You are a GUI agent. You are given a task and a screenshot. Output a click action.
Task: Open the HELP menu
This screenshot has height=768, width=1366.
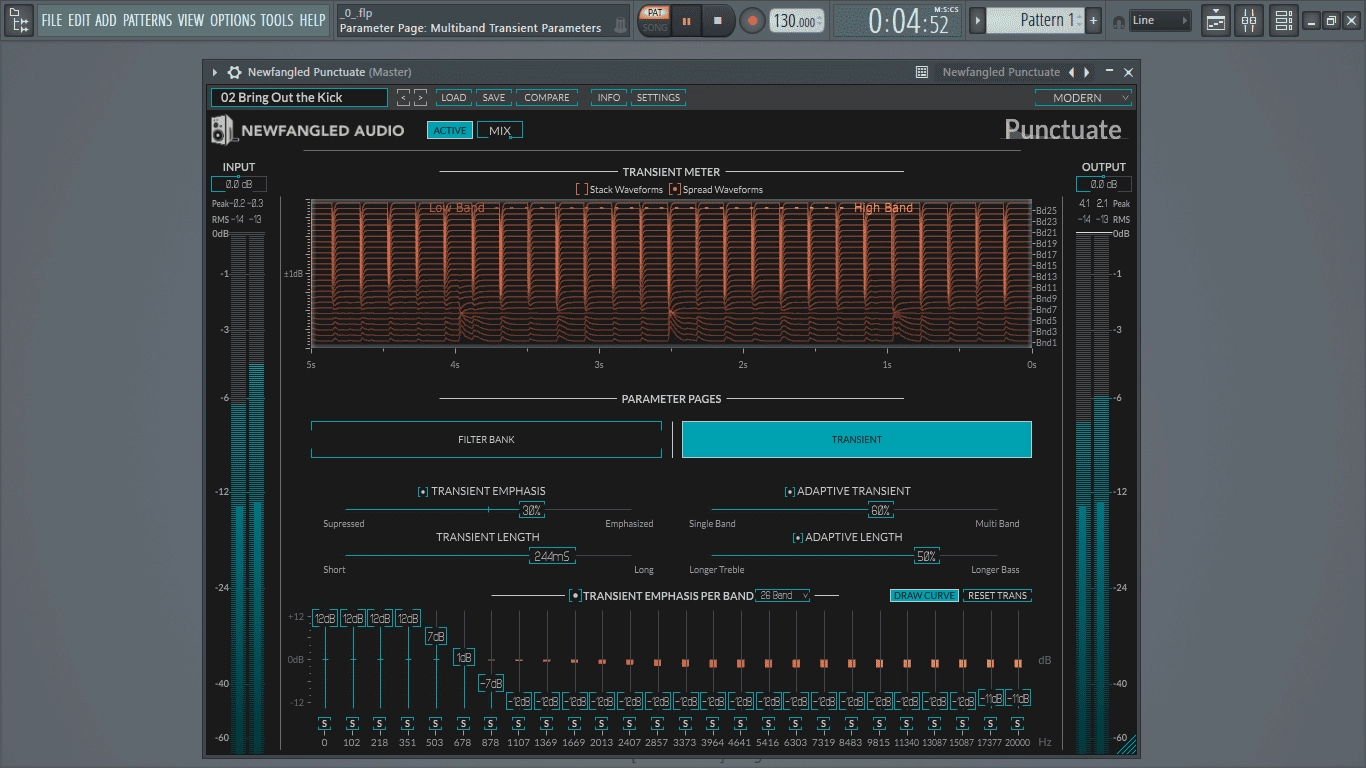(x=313, y=20)
